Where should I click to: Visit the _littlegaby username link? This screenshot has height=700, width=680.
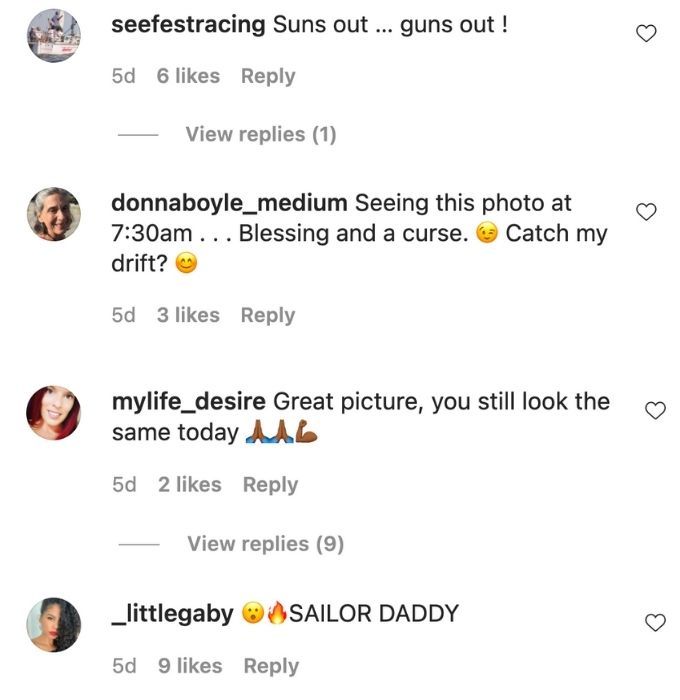(x=172, y=613)
